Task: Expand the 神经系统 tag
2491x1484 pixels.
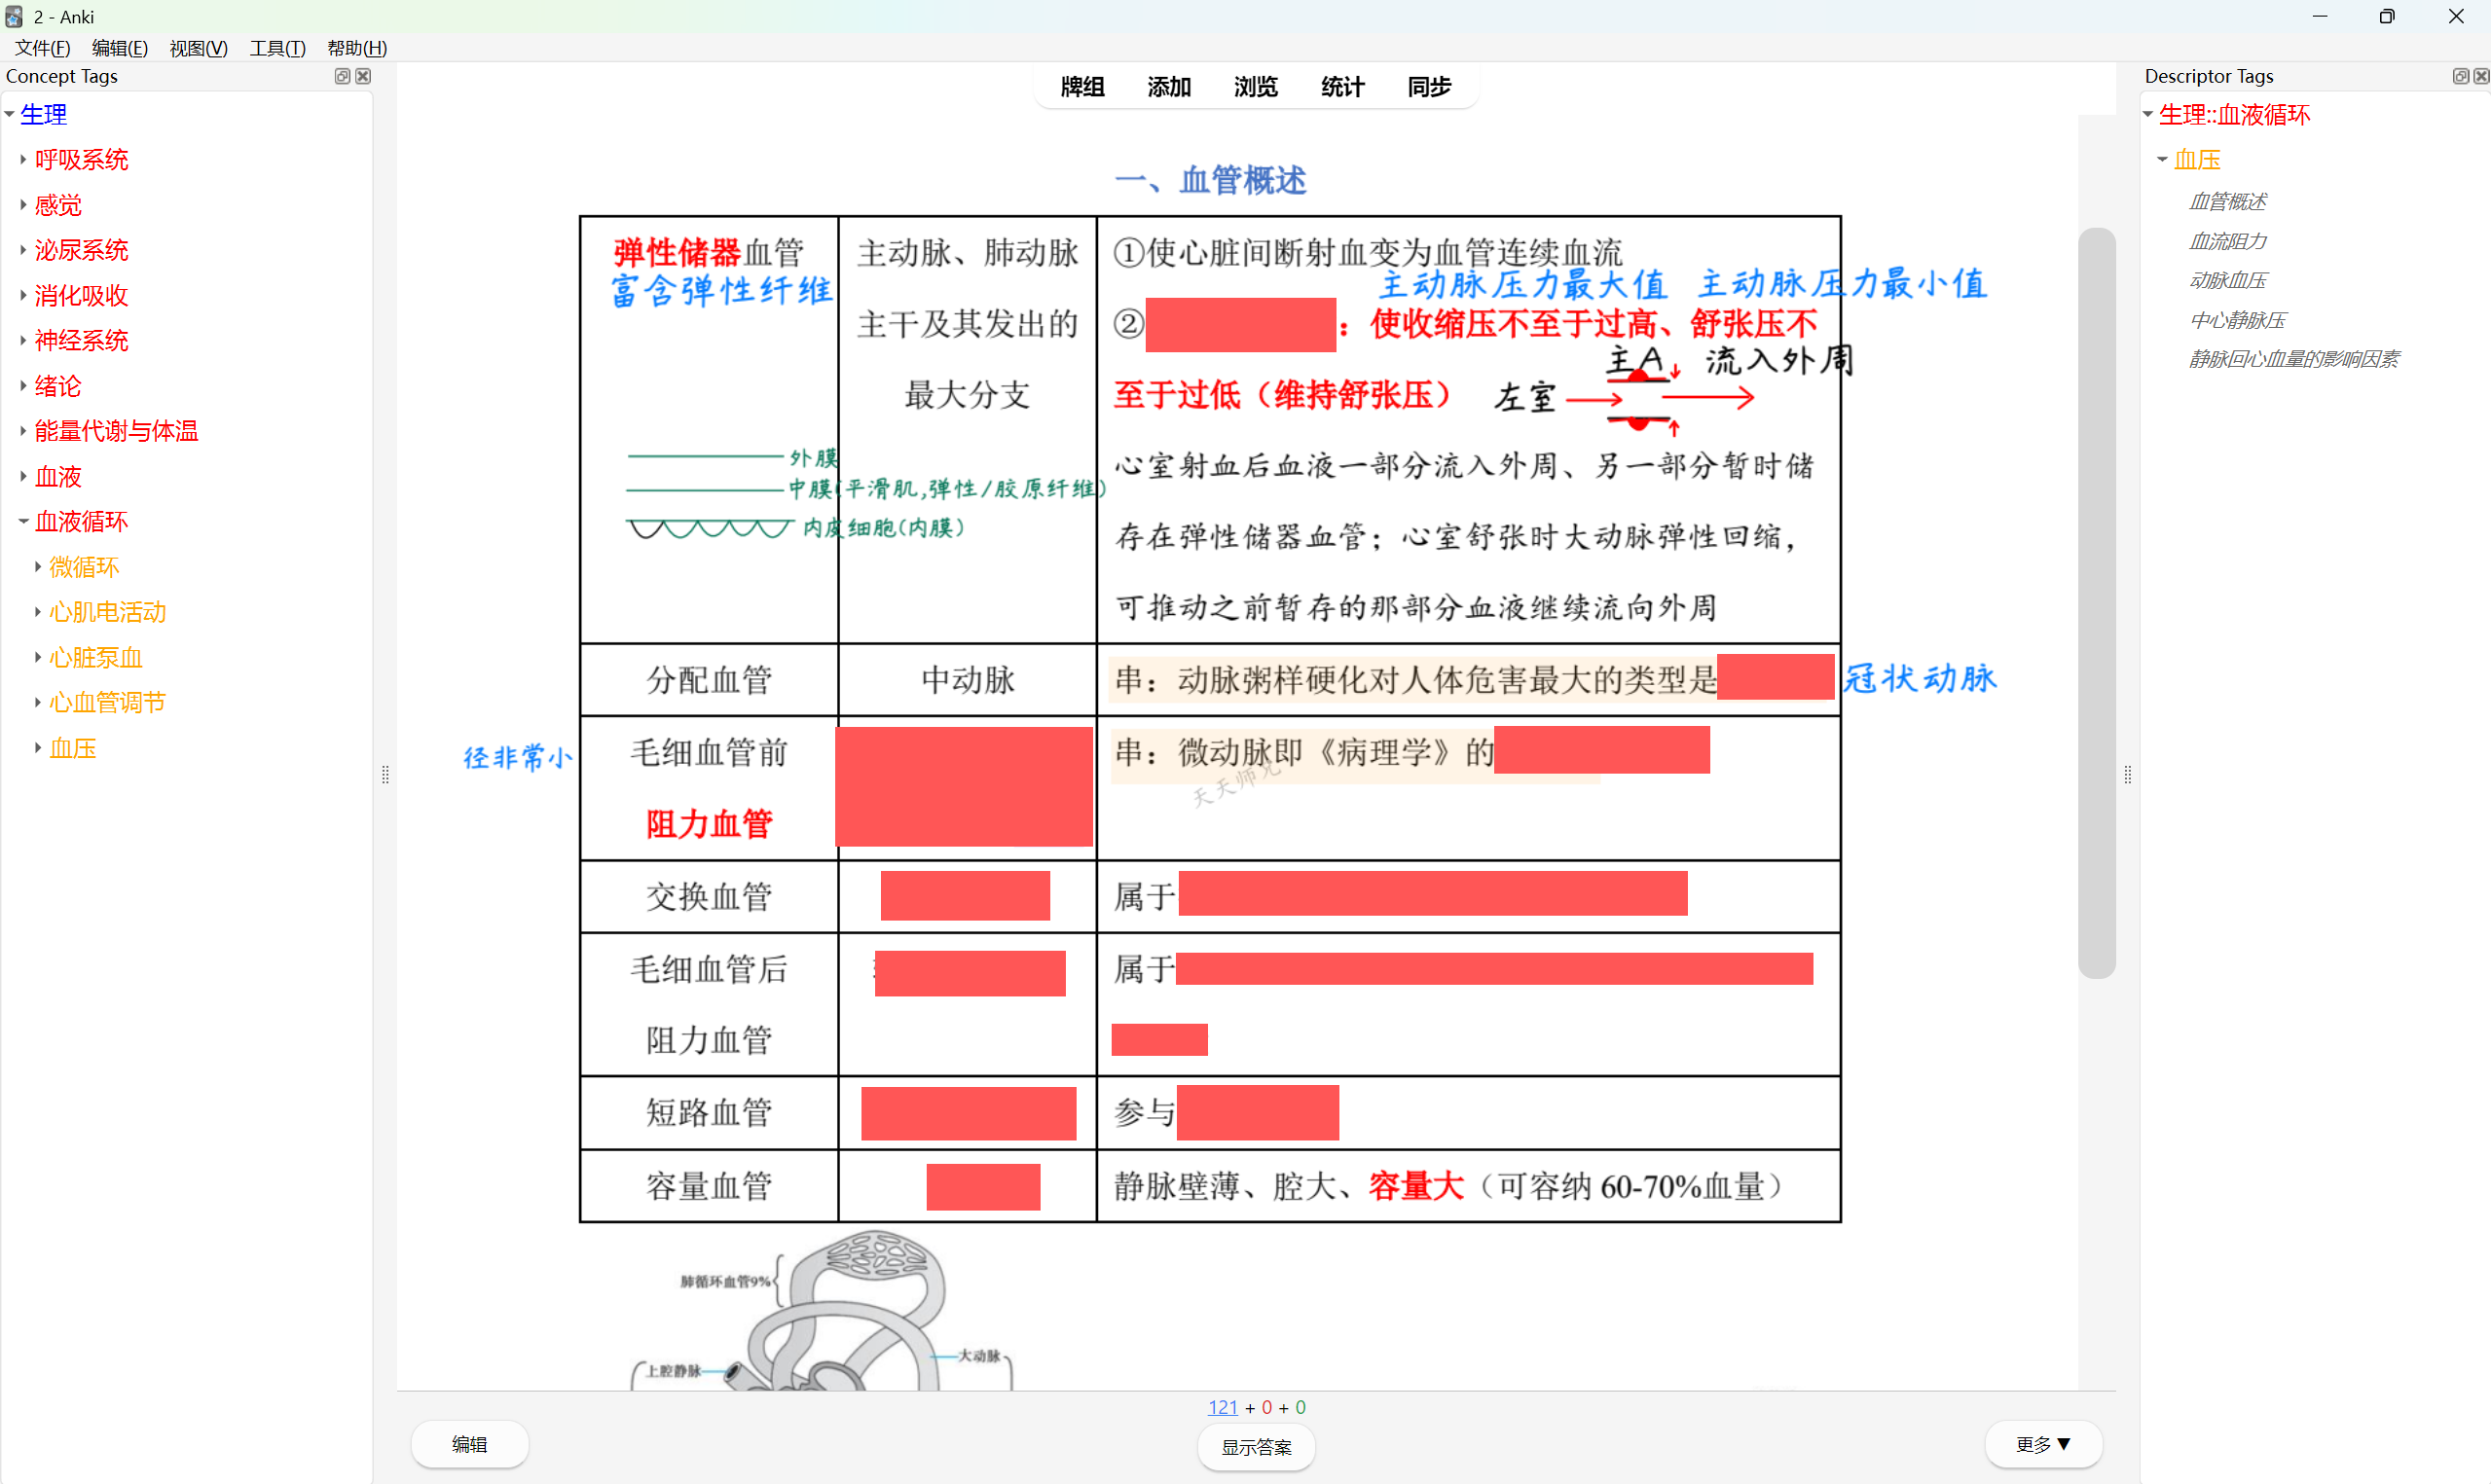Action: pyautogui.click(x=23, y=340)
